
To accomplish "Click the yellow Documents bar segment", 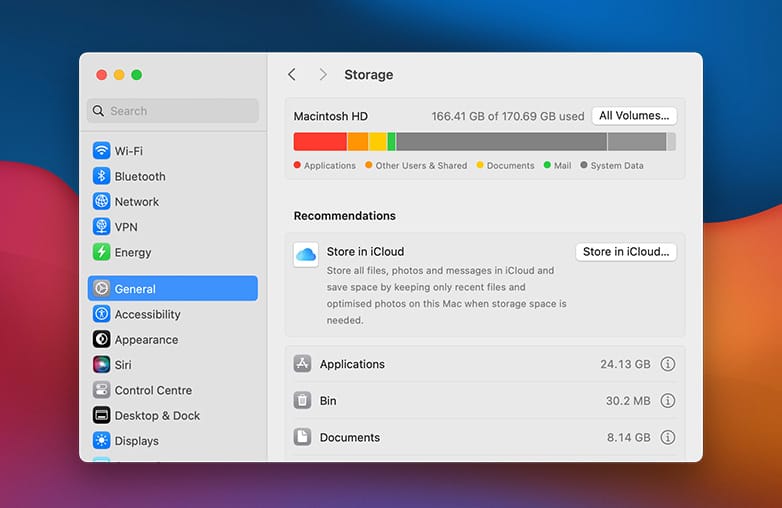I will point(378,142).
